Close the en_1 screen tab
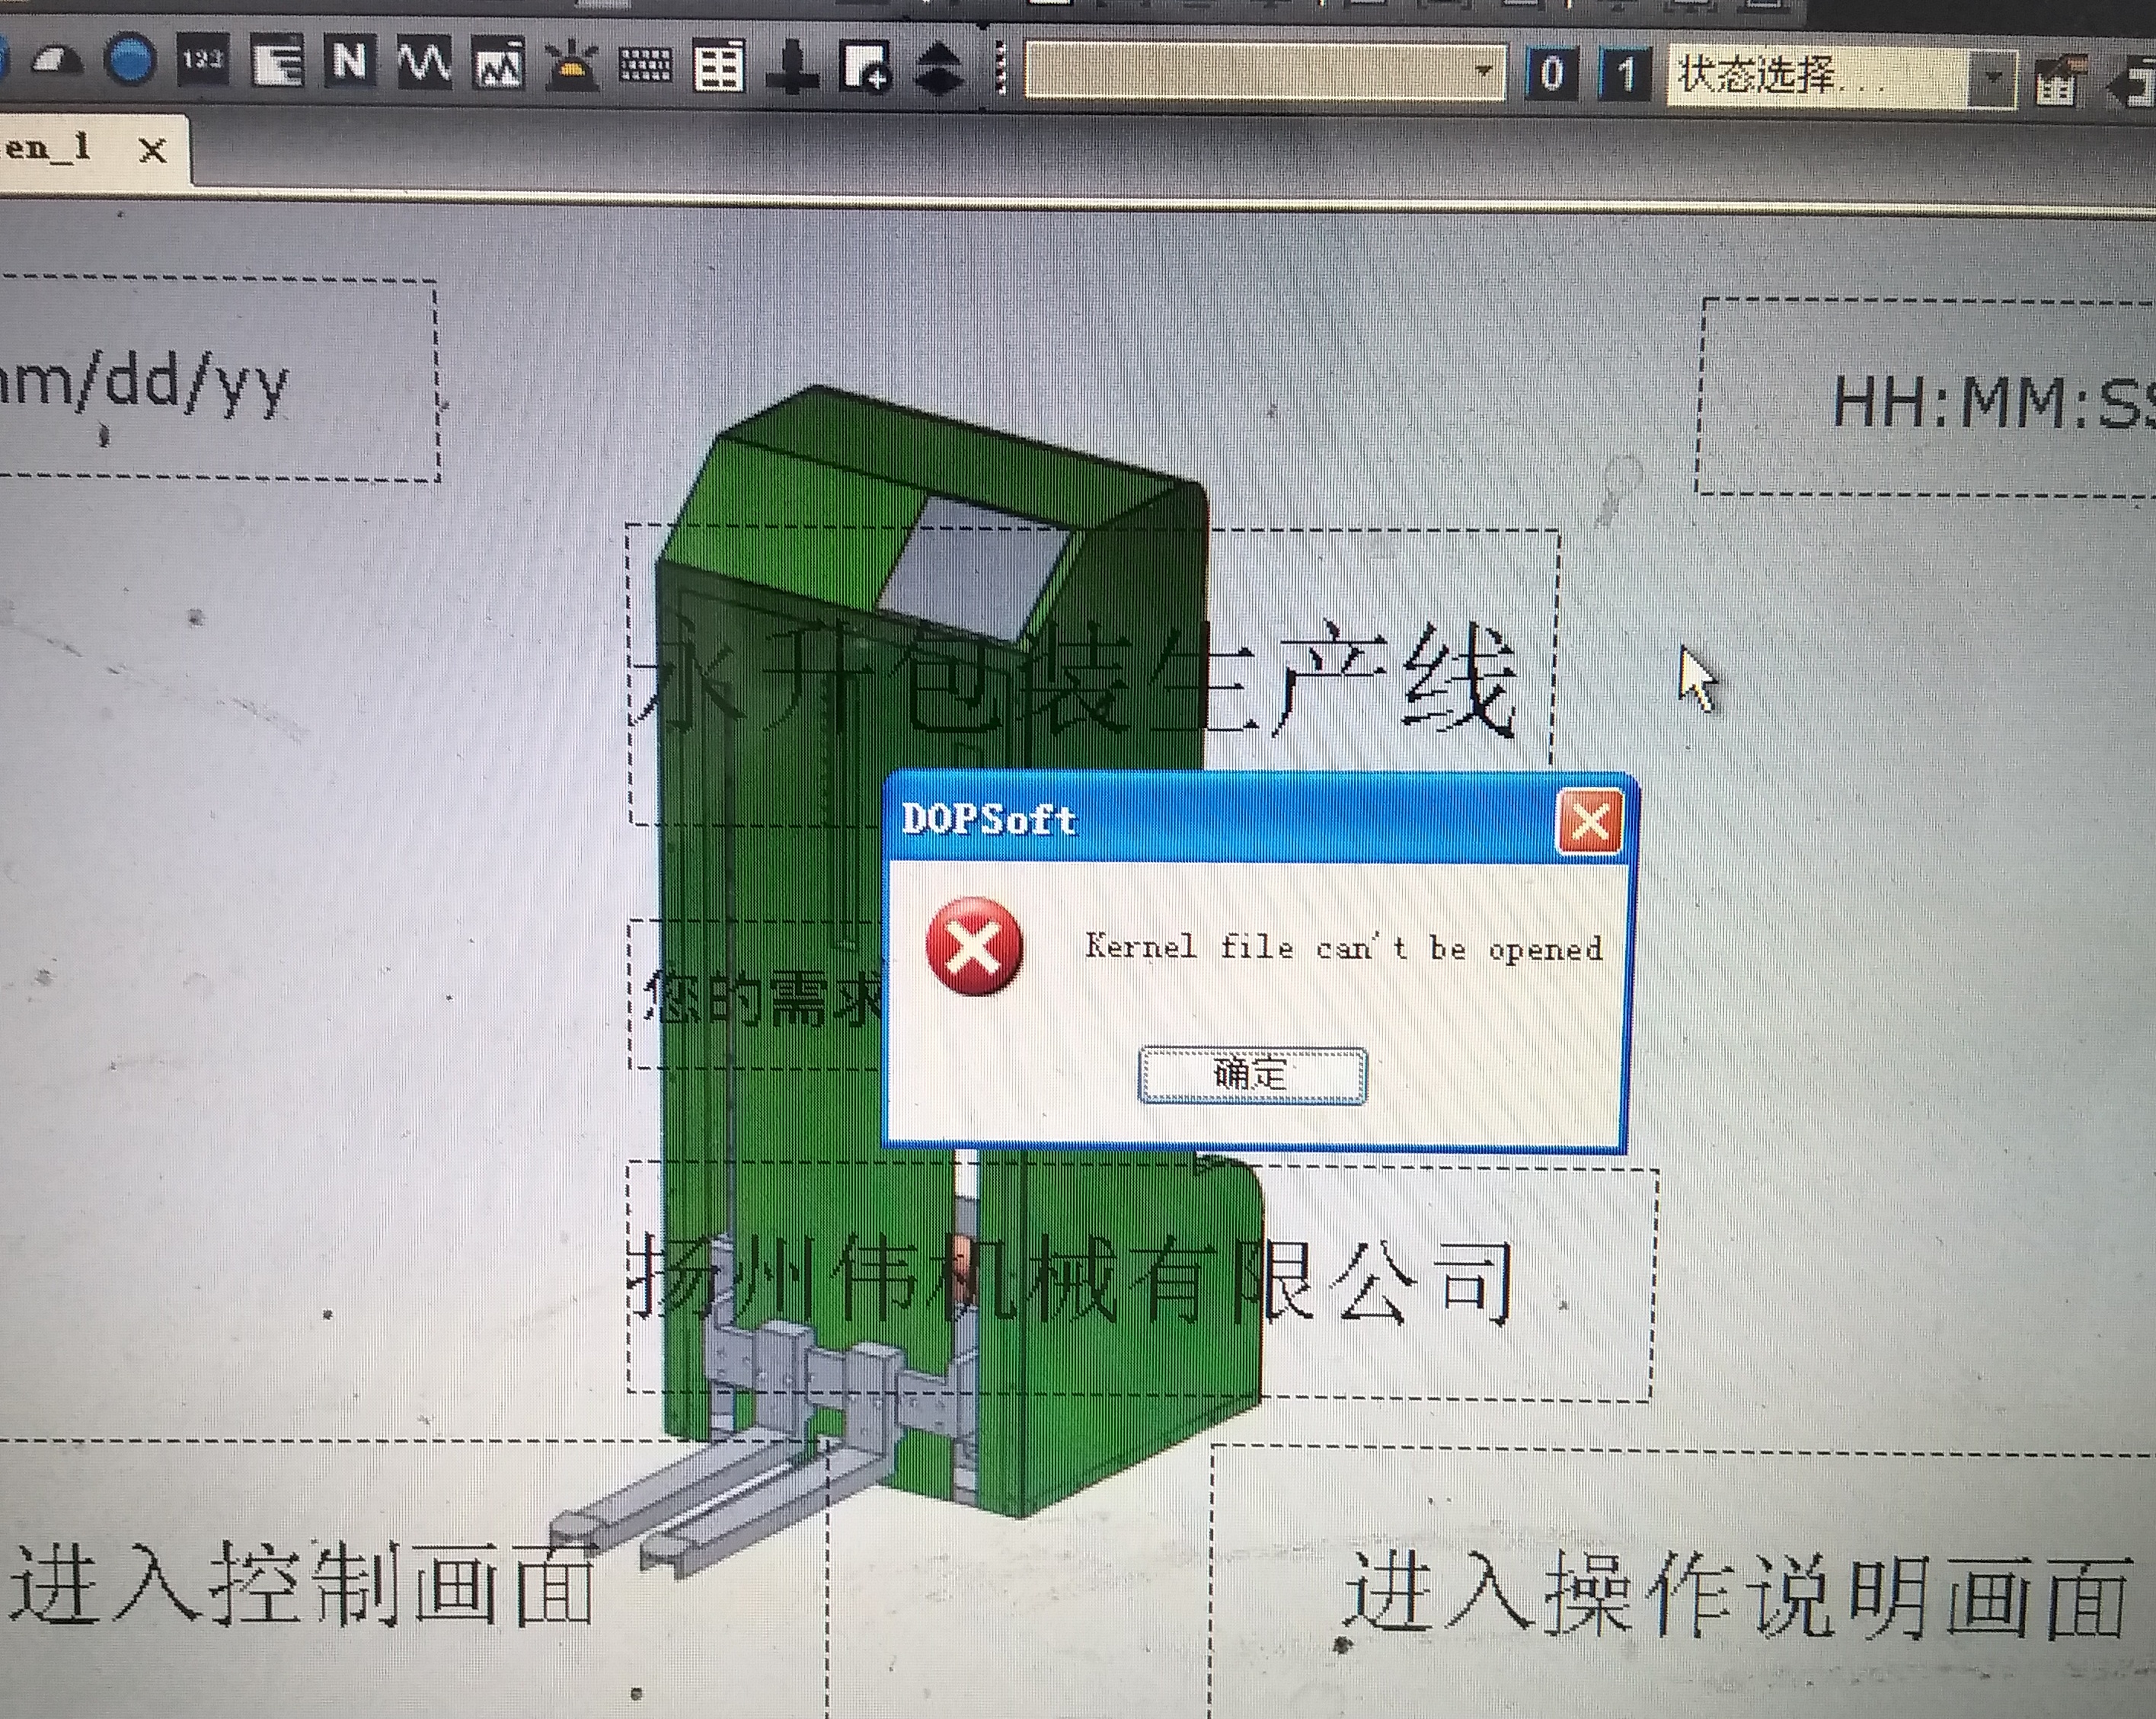Screen dimensions: 2156x1719 point(153,150)
